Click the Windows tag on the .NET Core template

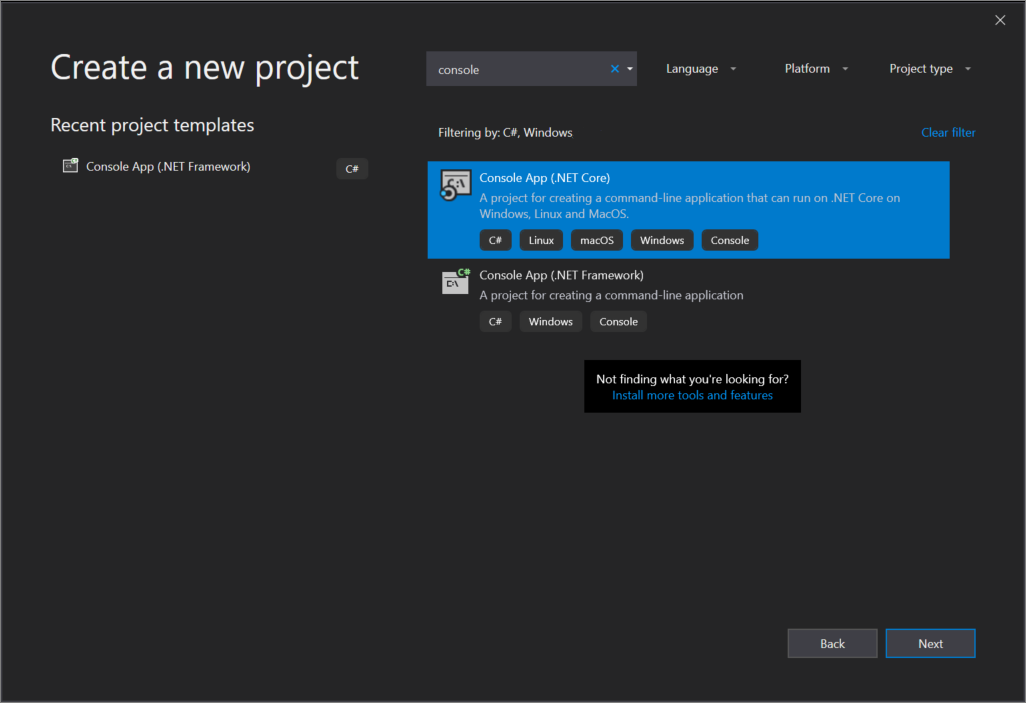point(662,240)
